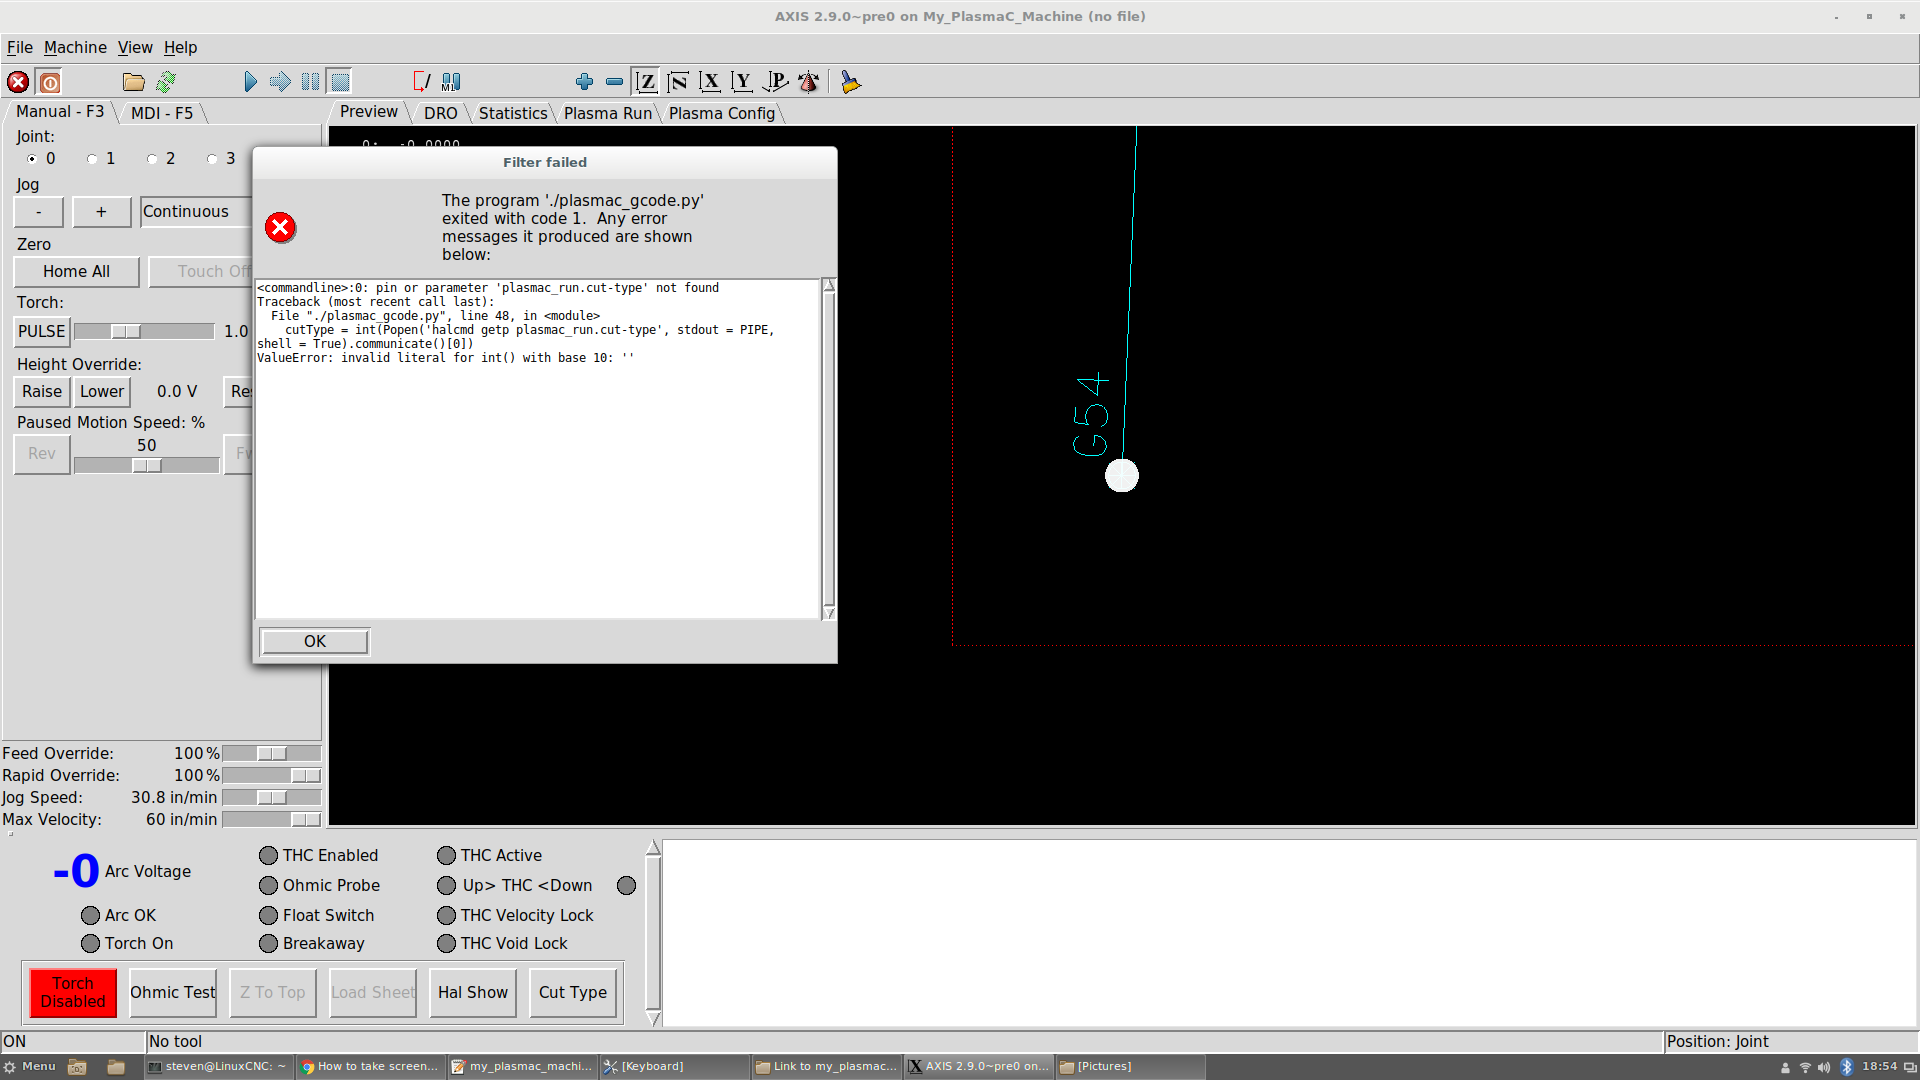Switch to the DRO tab
Image resolution: width=1920 pixels, height=1080 pixels.
(x=440, y=113)
